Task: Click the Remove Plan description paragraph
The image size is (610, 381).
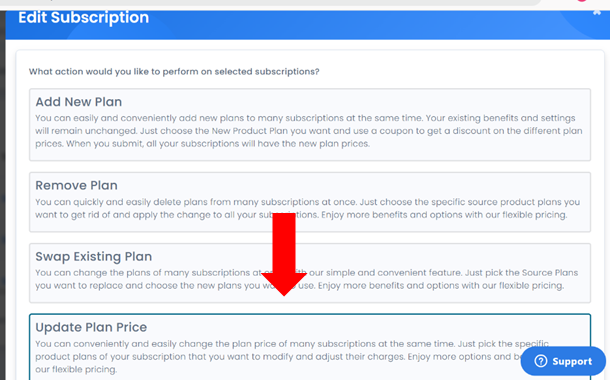Action: 307,208
